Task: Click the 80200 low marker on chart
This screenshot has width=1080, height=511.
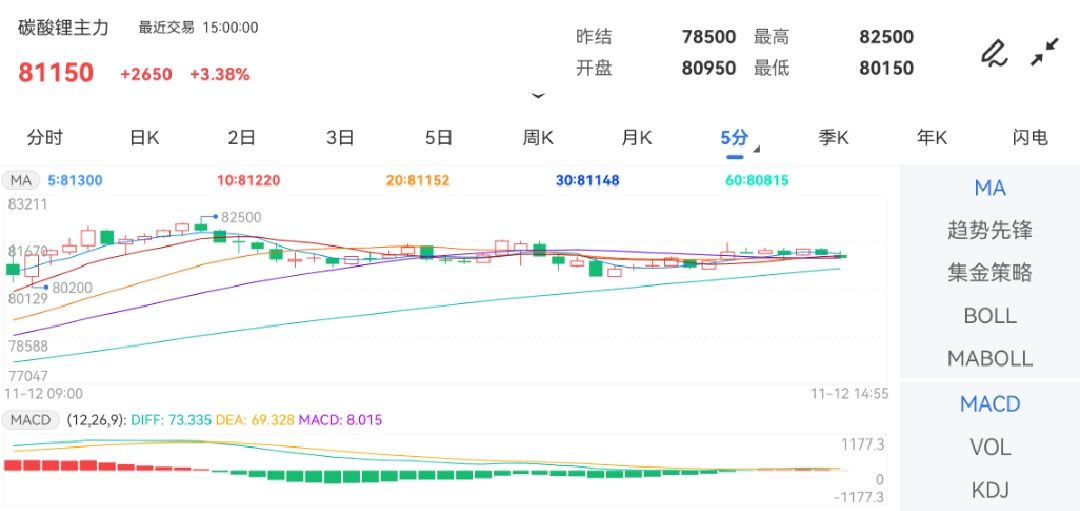Action: tap(72, 288)
